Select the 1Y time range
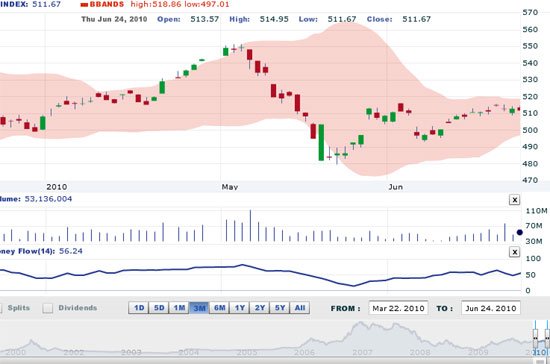550x364 pixels. coord(240,308)
